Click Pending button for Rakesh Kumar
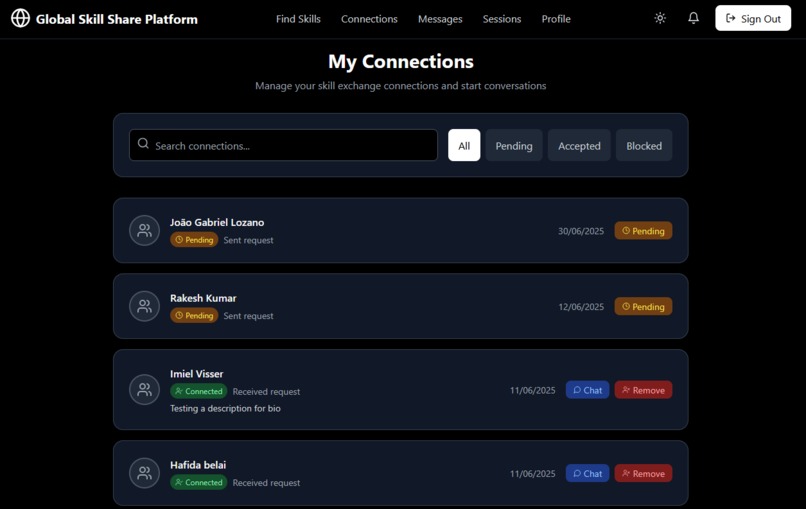The width and height of the screenshot is (806, 509). pos(643,306)
